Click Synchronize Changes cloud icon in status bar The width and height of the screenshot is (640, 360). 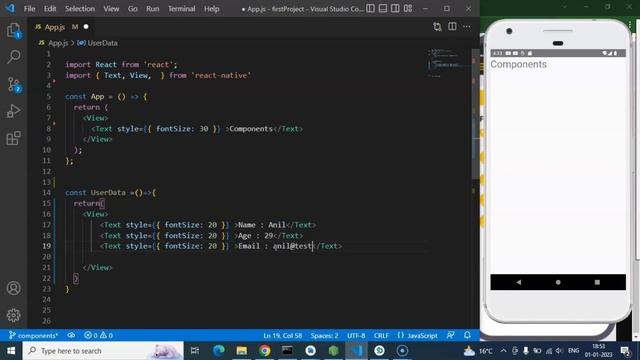[x=71, y=336]
